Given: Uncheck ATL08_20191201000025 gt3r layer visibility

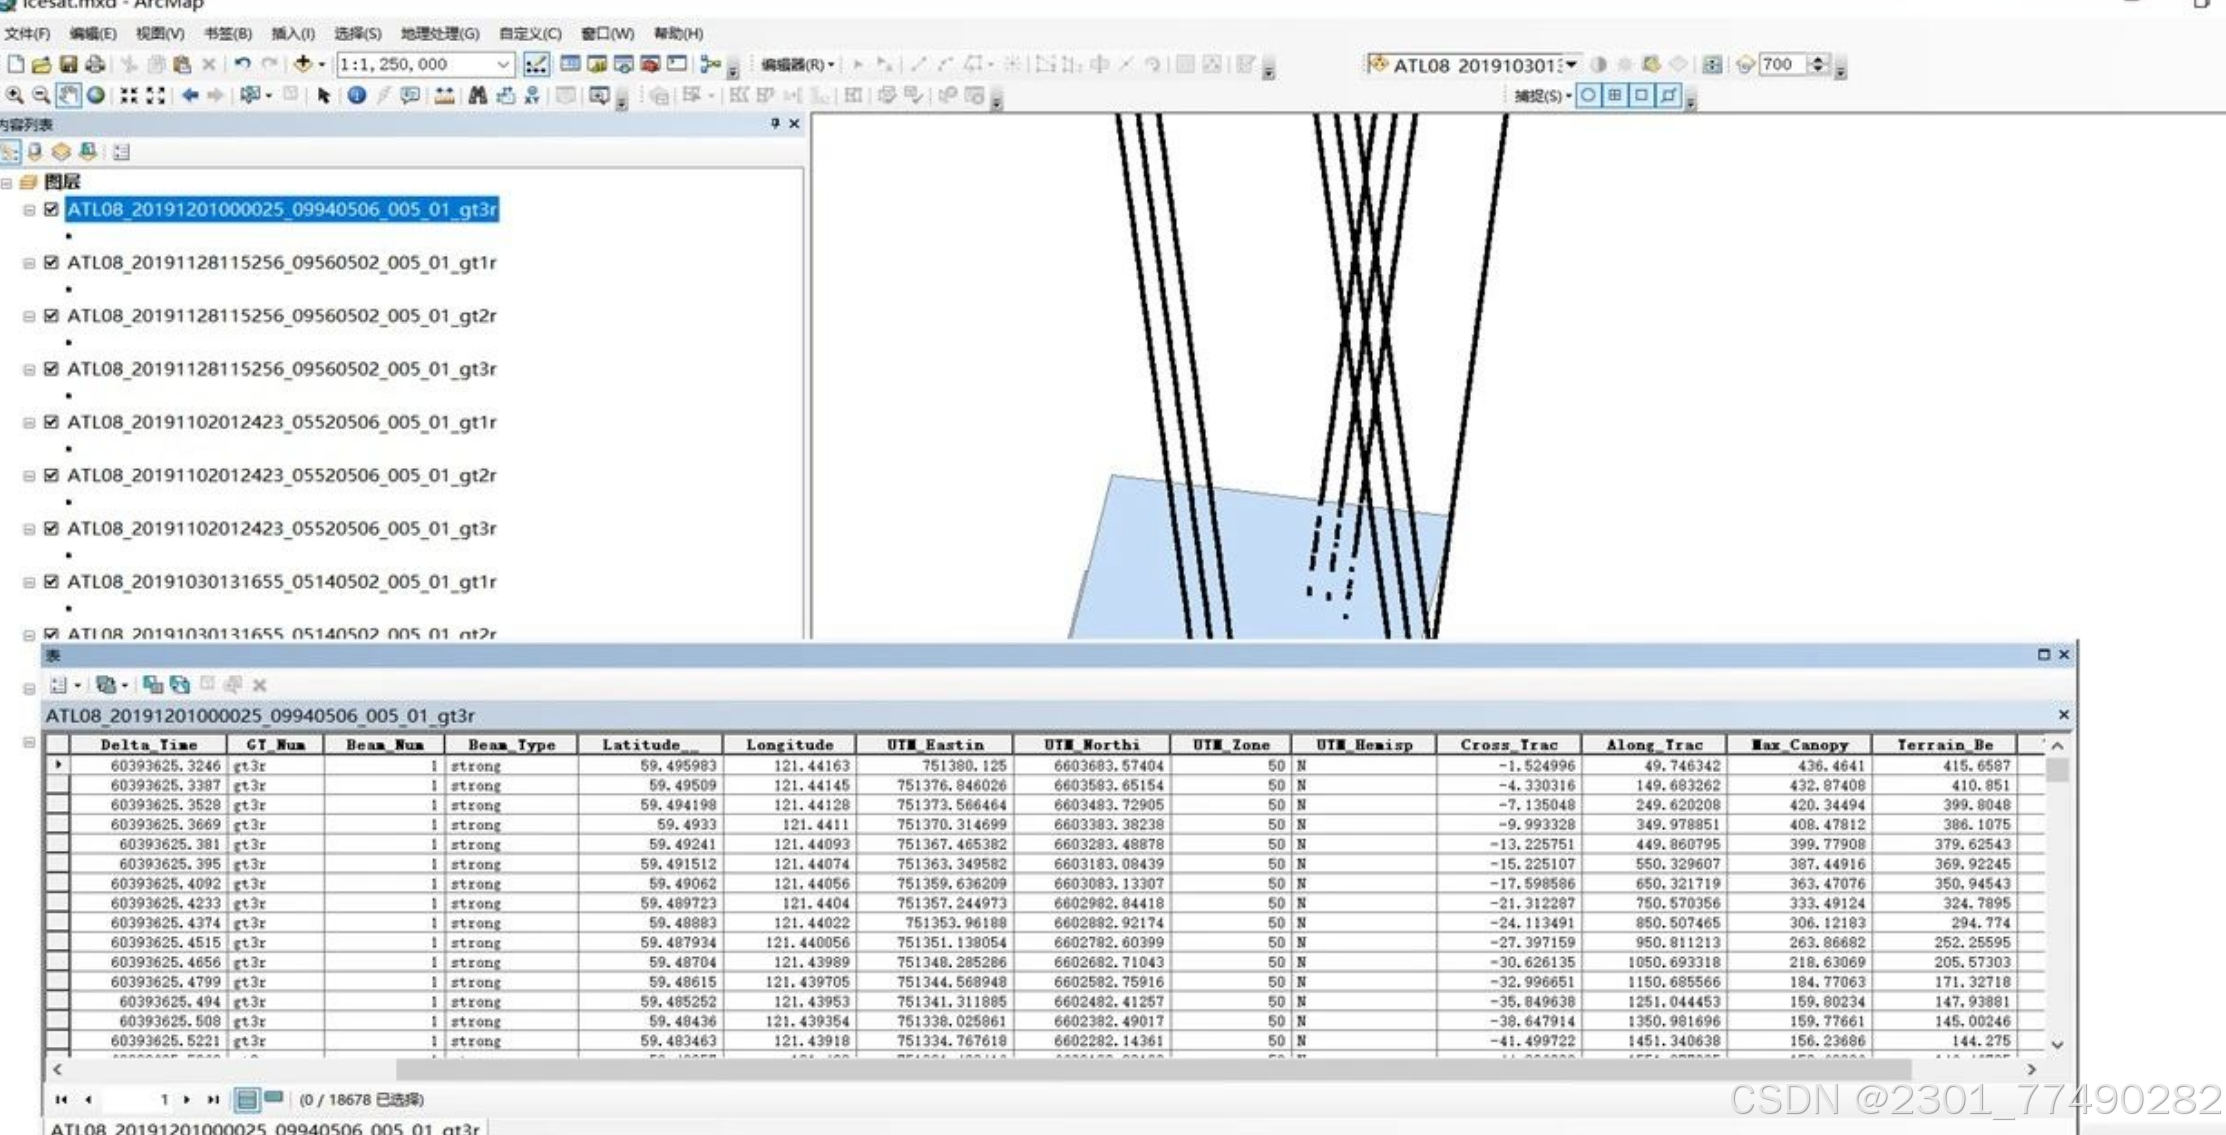Looking at the screenshot, I should click(x=51, y=209).
